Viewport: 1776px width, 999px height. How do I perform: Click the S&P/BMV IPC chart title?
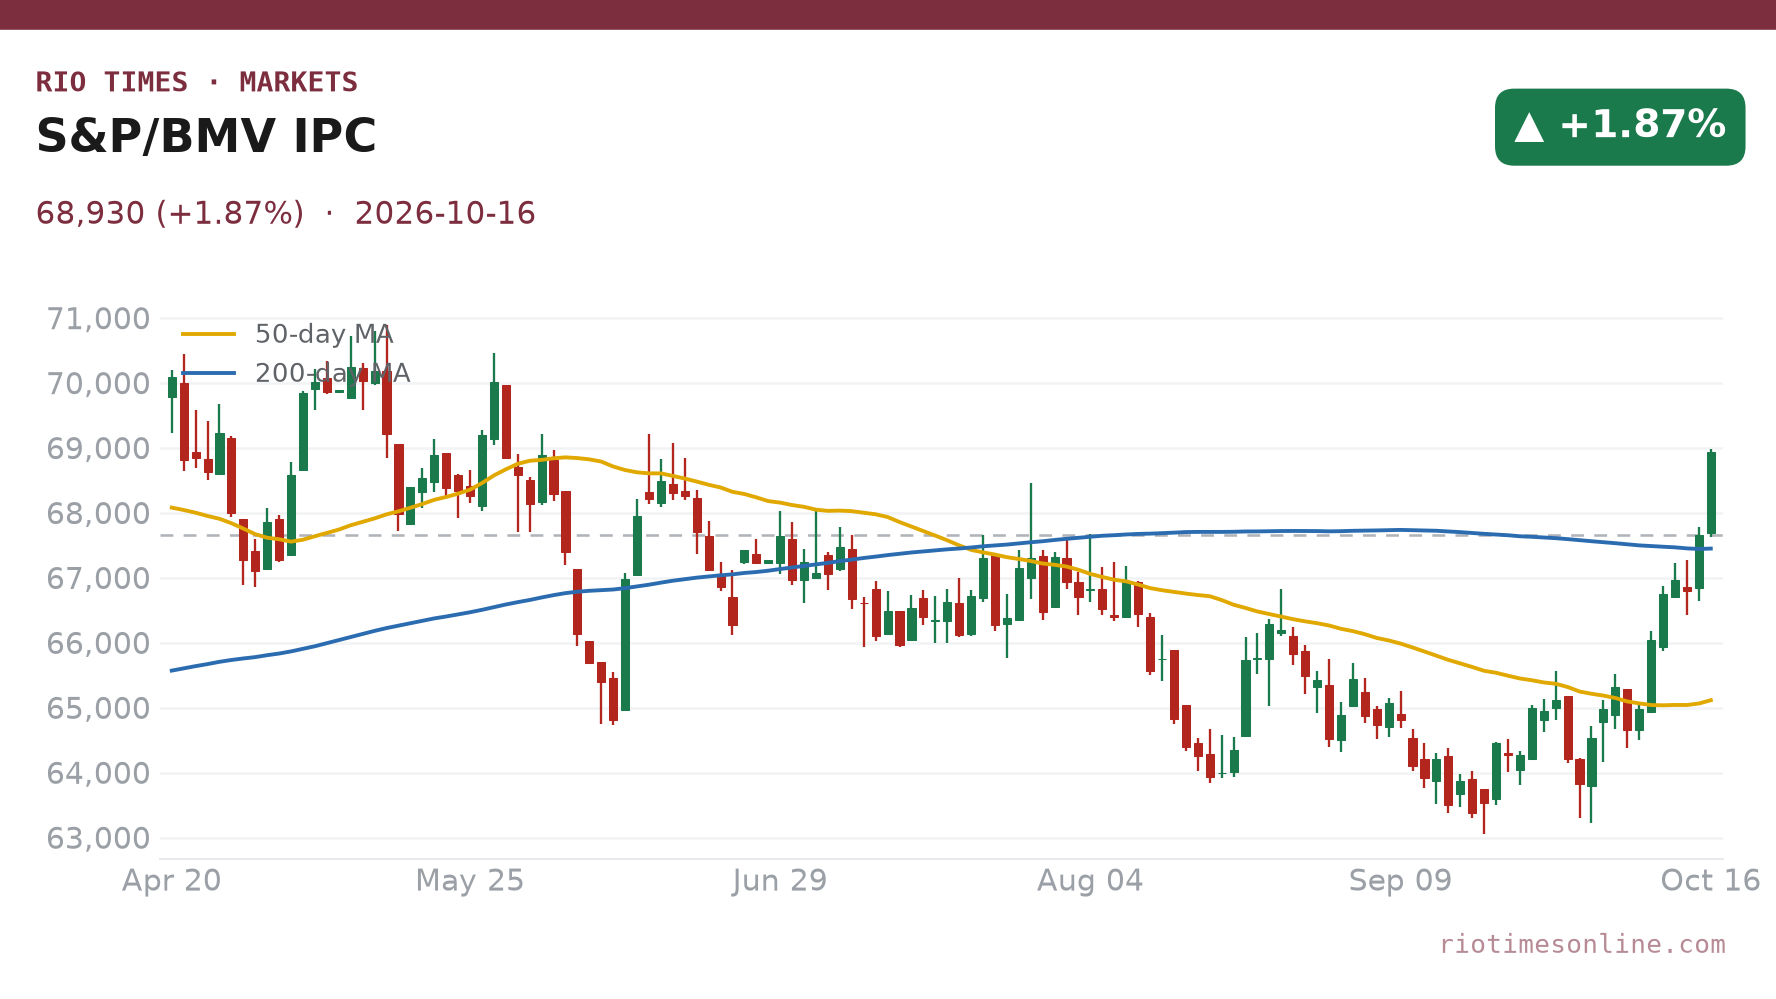[x=206, y=137]
